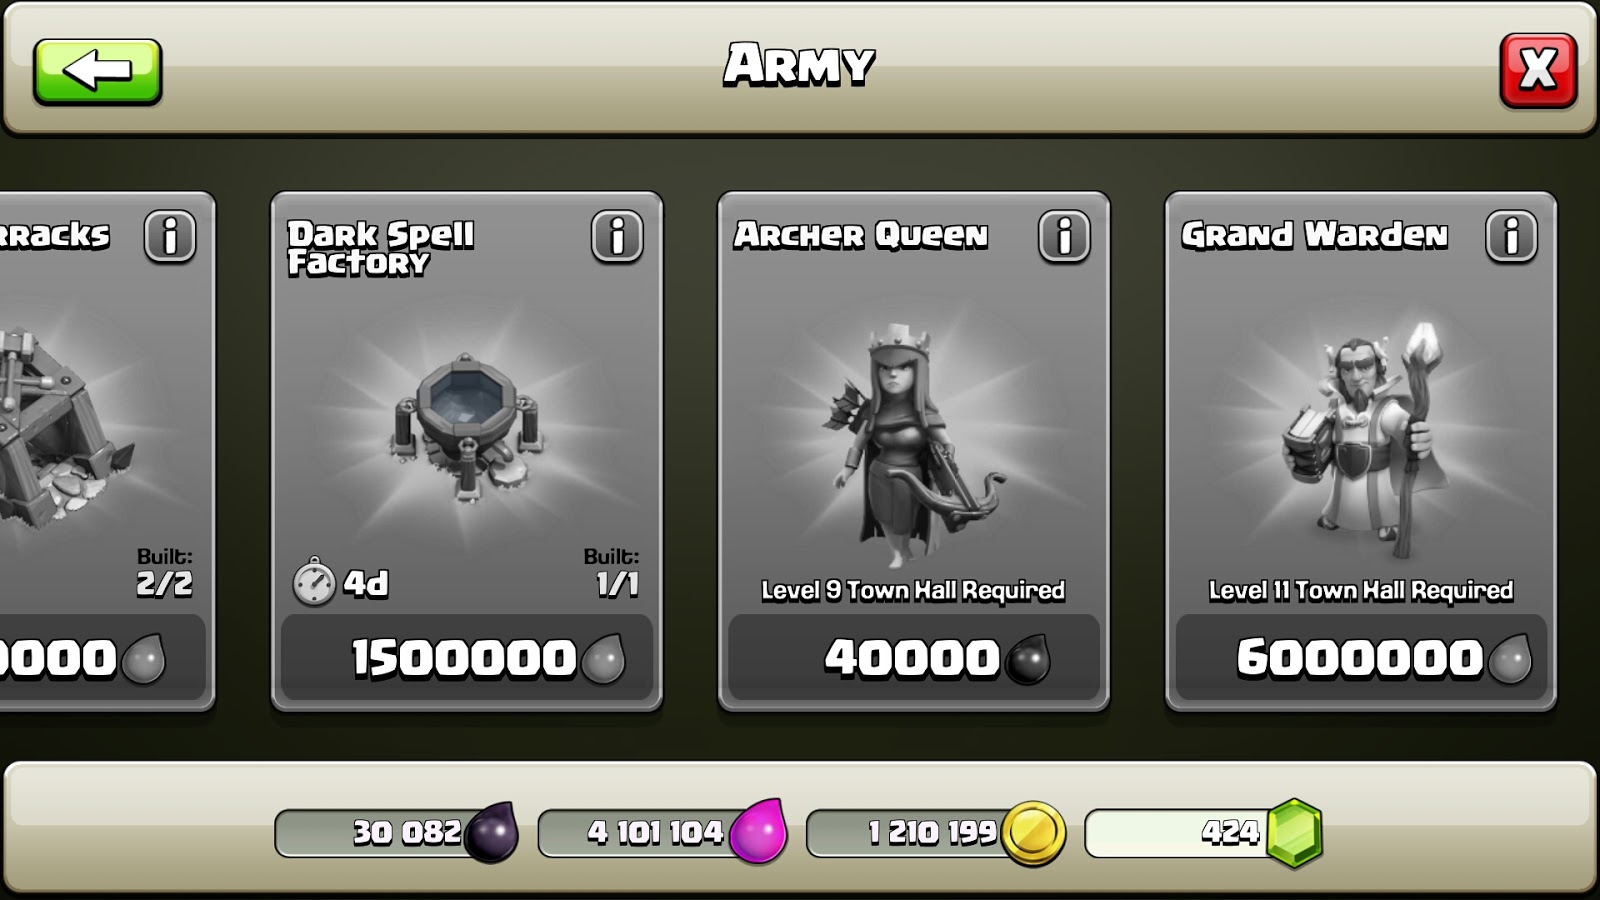Open Grand Warden info icon
1600x900 pixels.
coord(1511,237)
